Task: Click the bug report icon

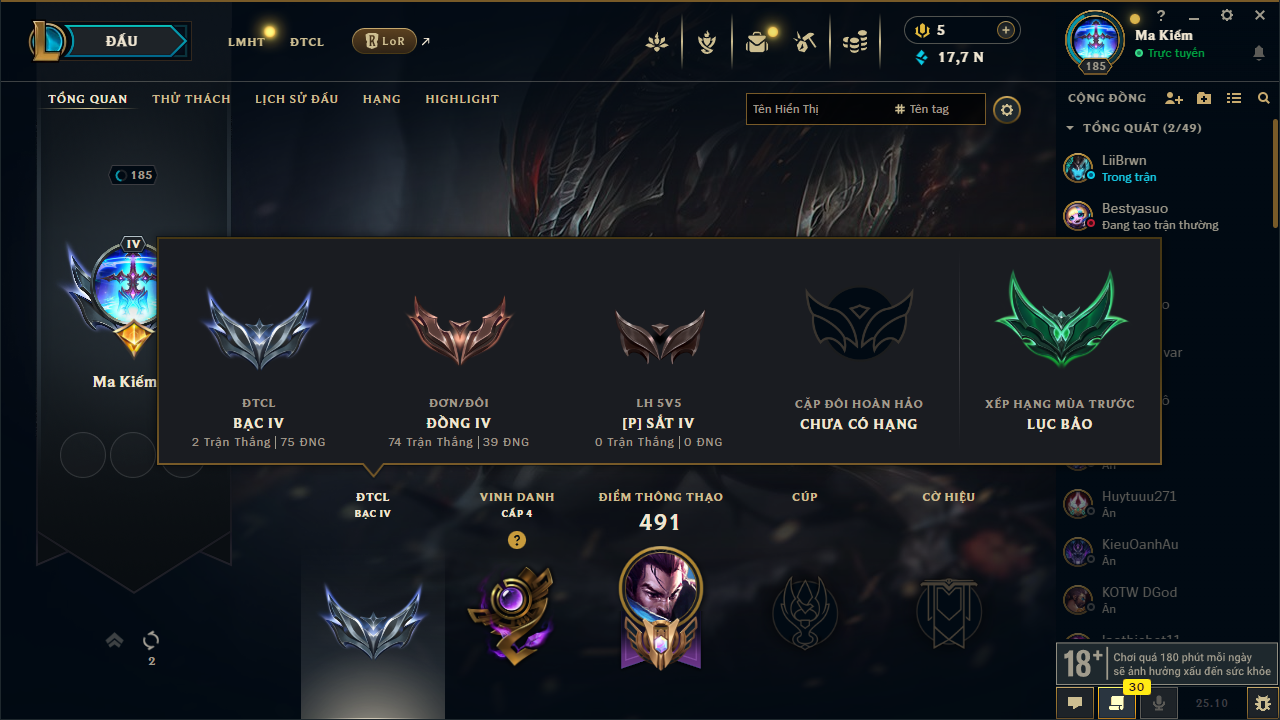Action: coord(1263,703)
